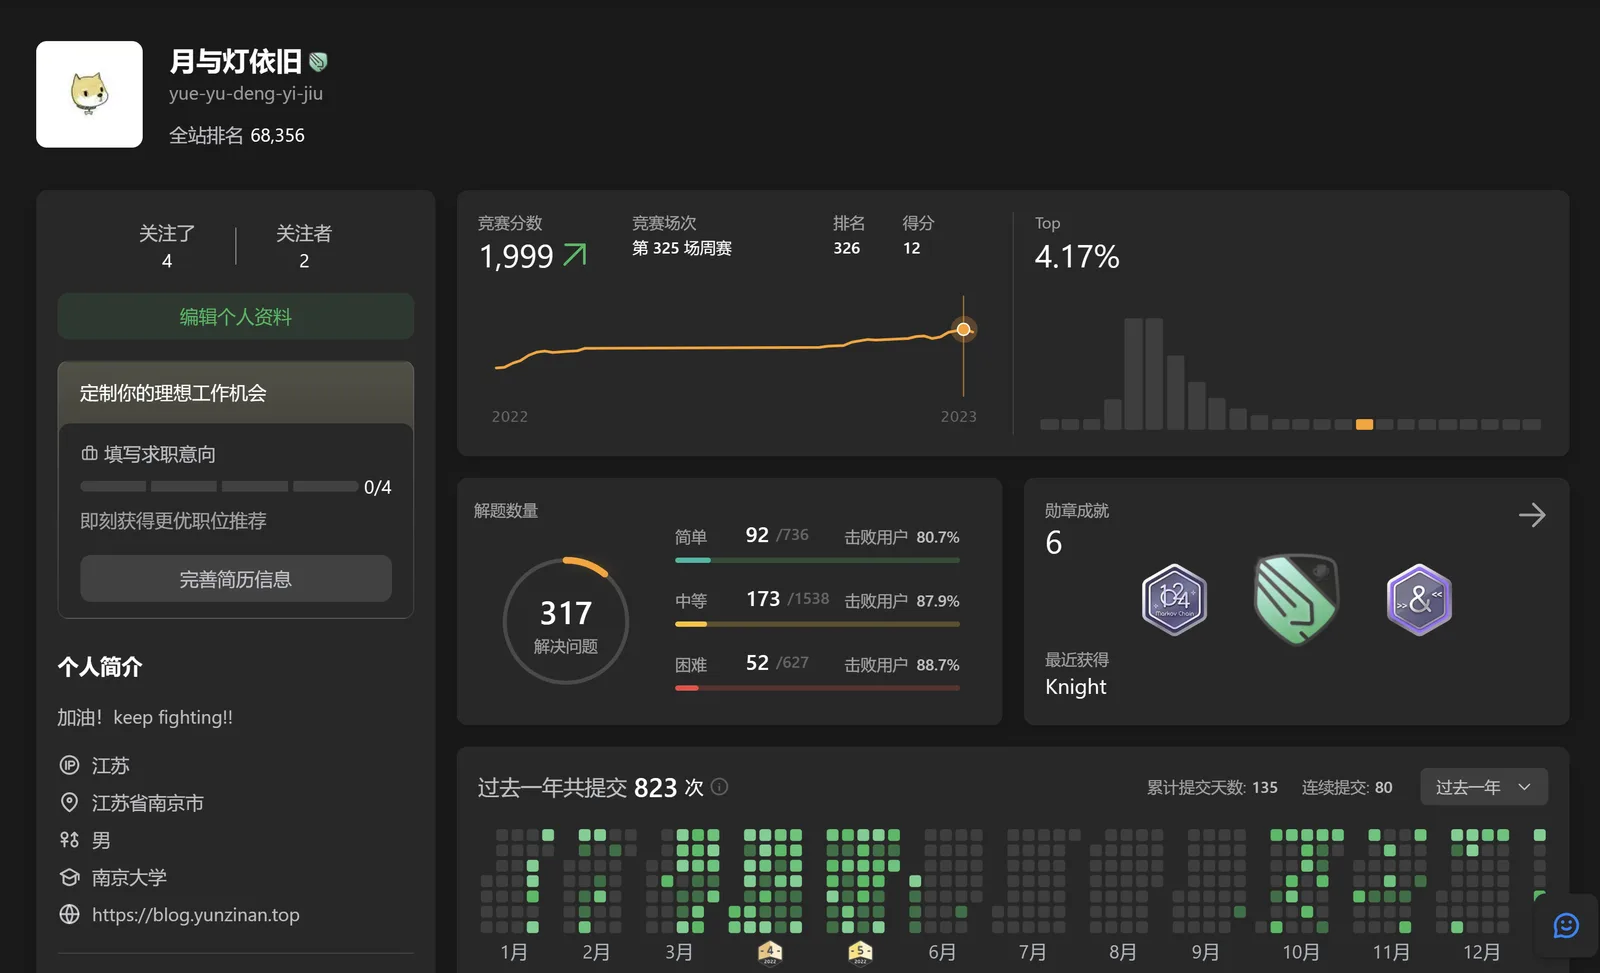This screenshot has width=1600, height=973.
Task: Click the Top 4.17% value
Action: [1077, 257]
